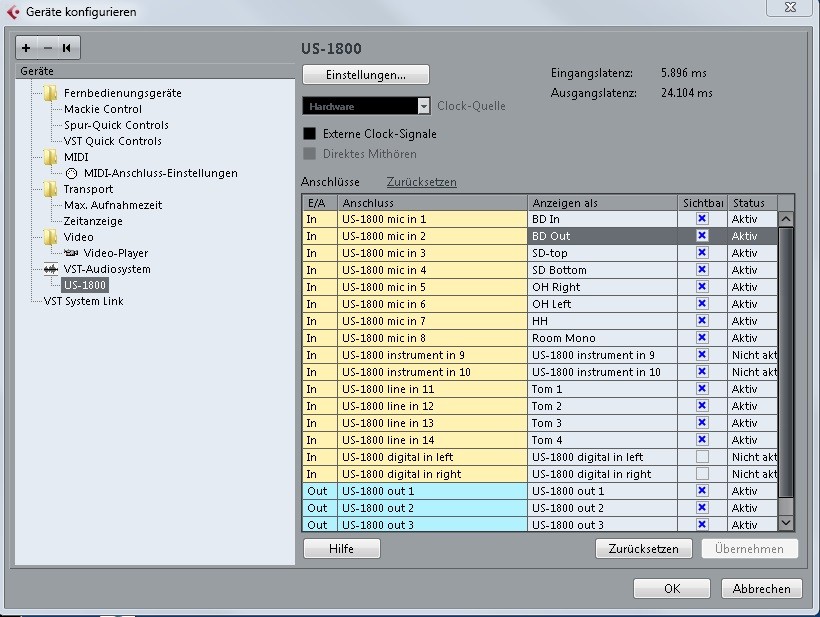The image size is (820, 617).
Task: Click Nicht aktiv status of instrument in 10
Action: click(x=753, y=372)
